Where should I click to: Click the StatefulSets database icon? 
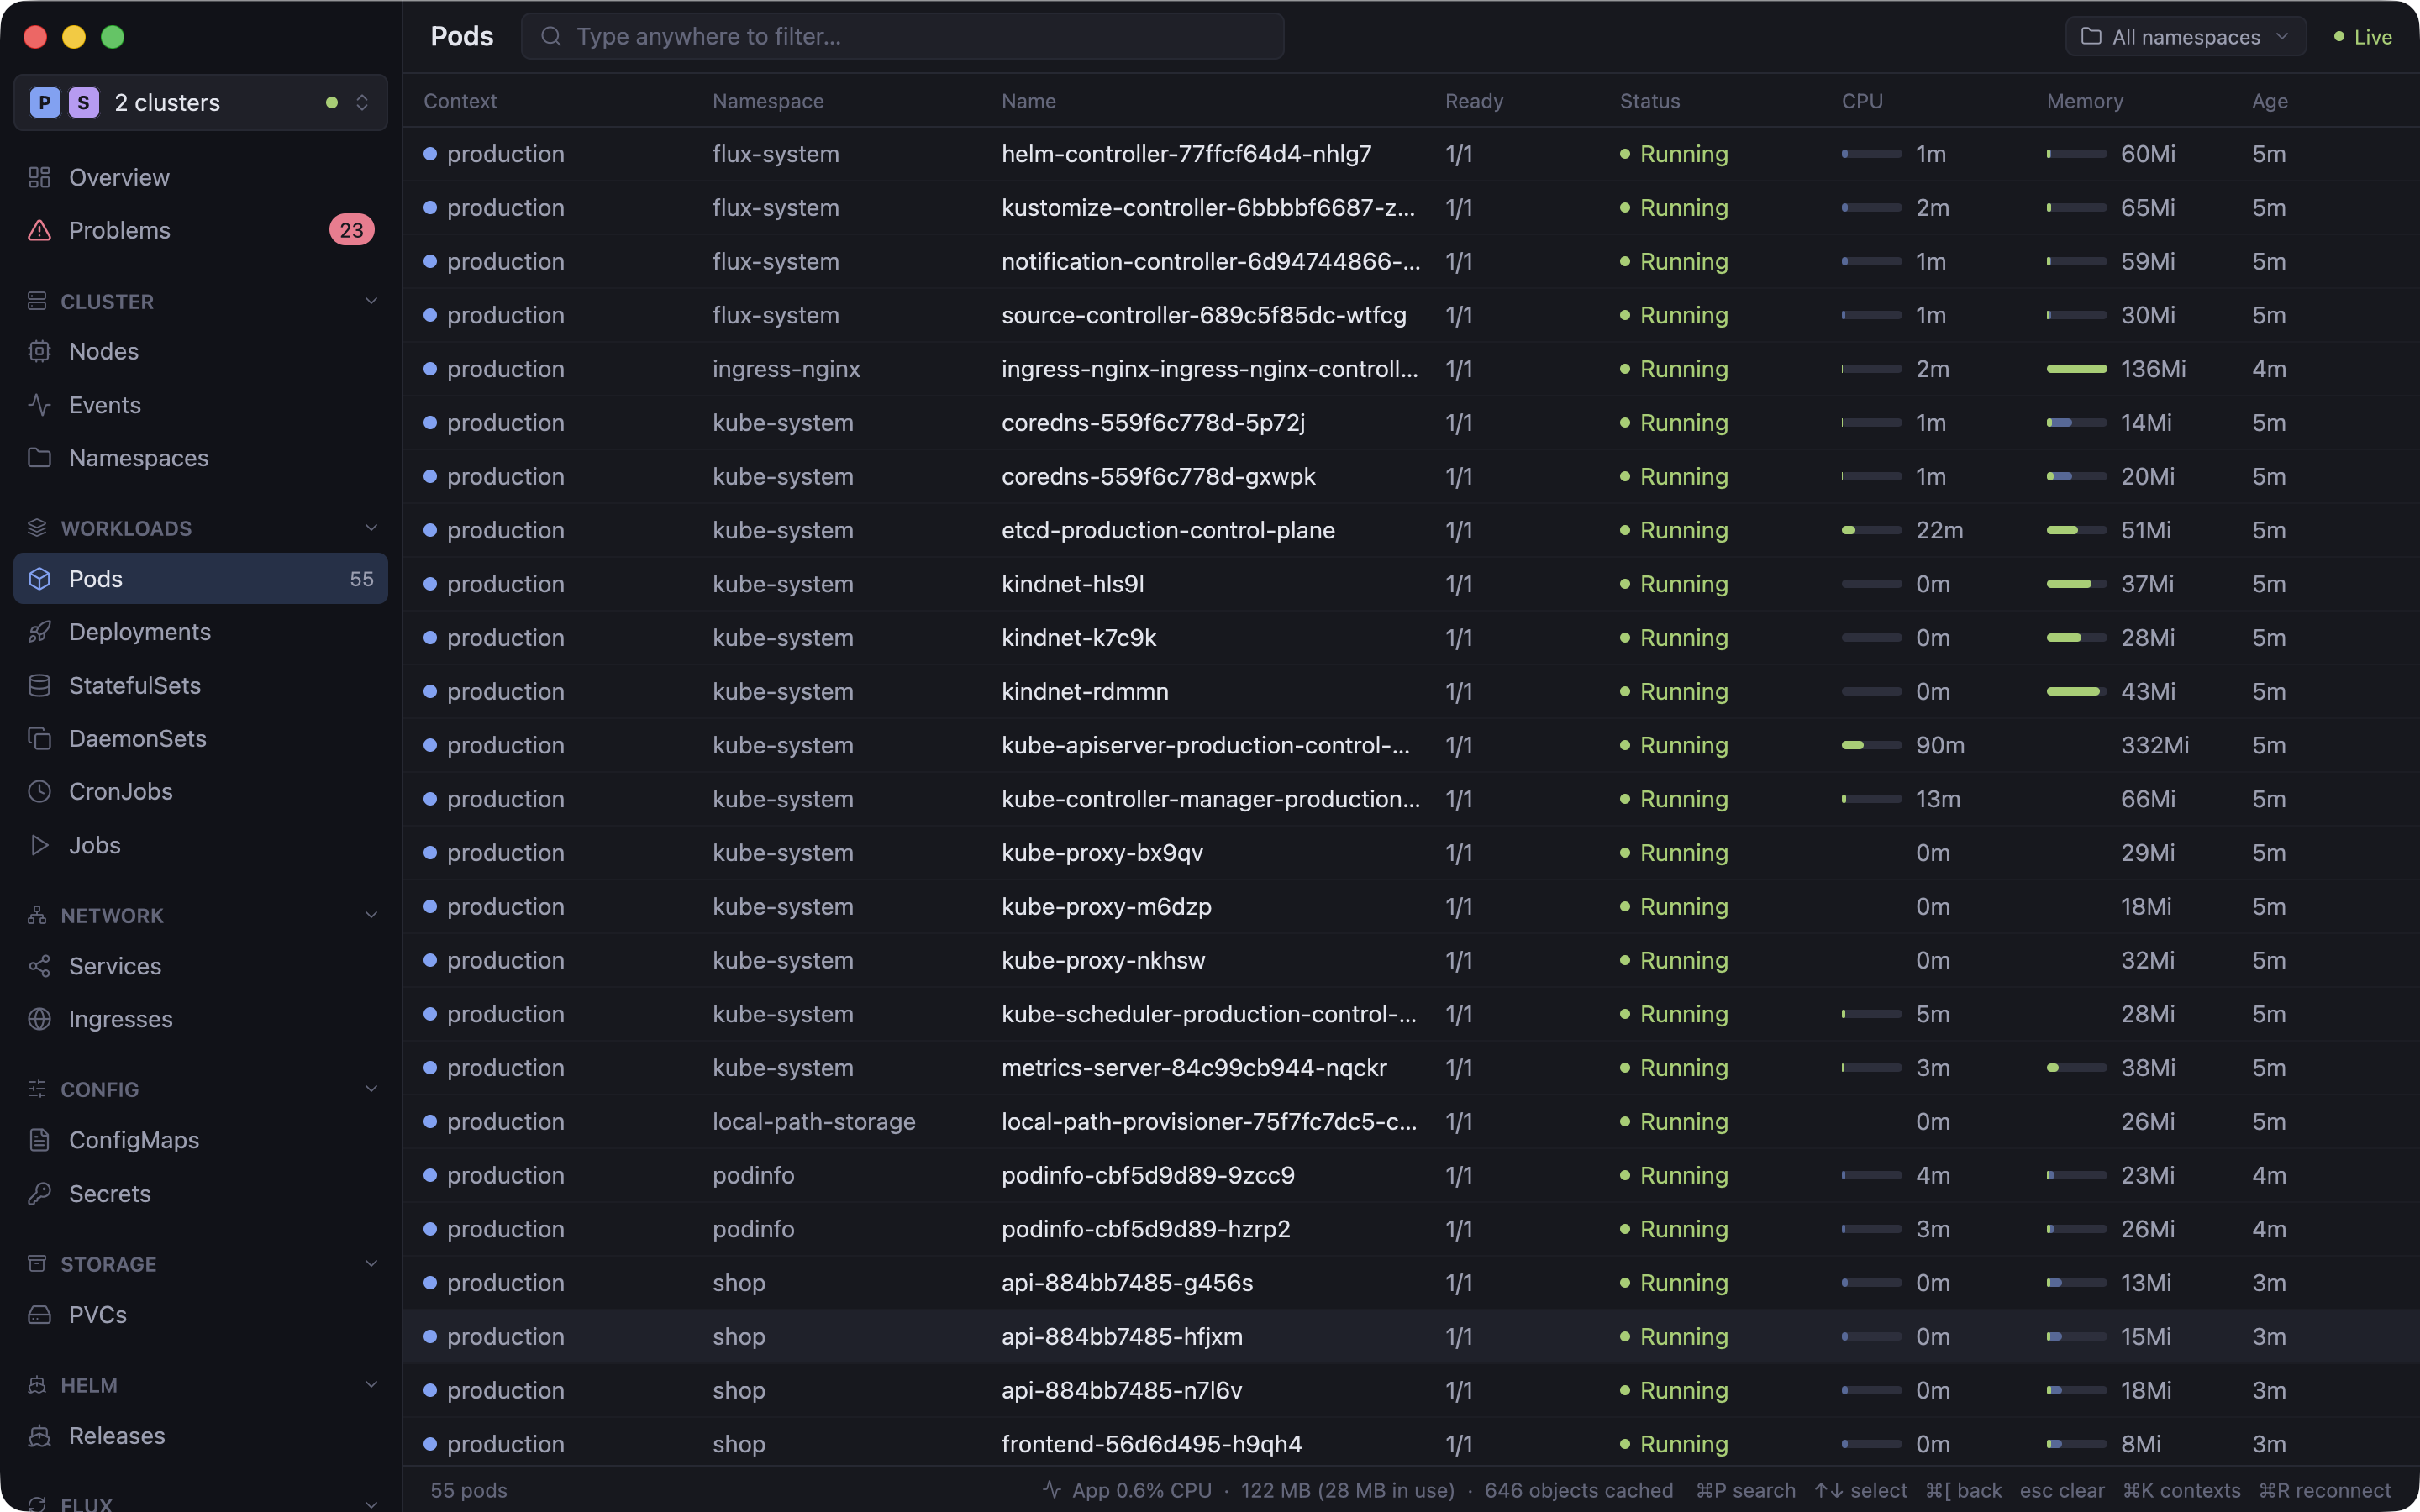39,685
